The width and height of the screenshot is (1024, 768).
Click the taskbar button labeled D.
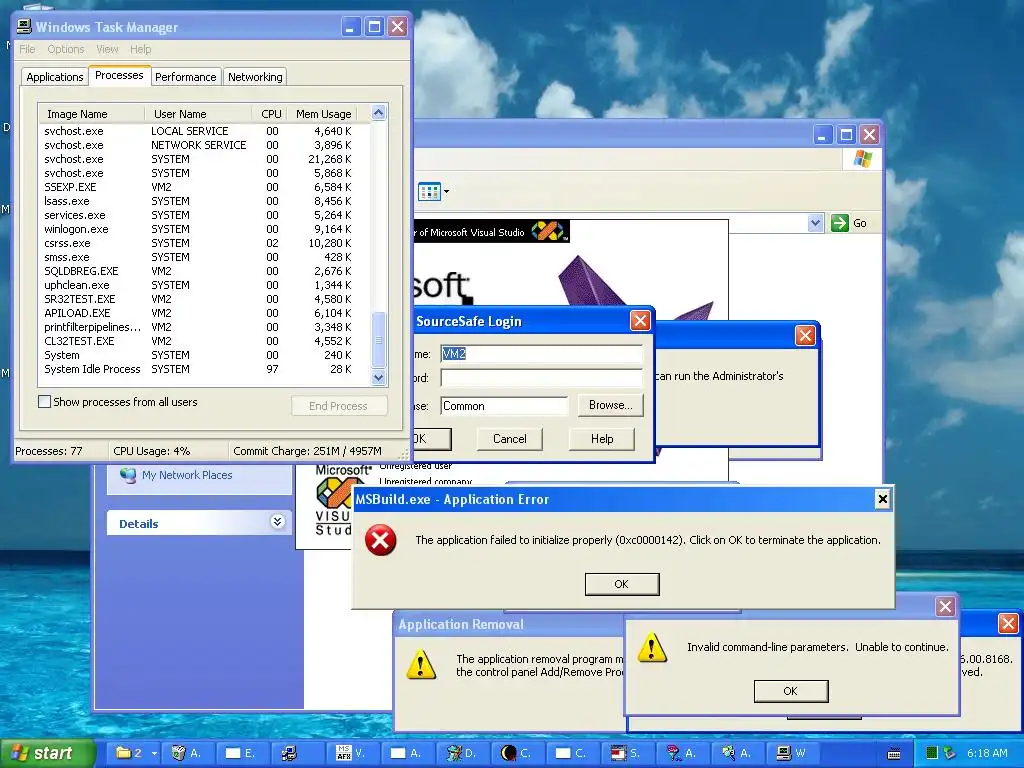point(461,753)
